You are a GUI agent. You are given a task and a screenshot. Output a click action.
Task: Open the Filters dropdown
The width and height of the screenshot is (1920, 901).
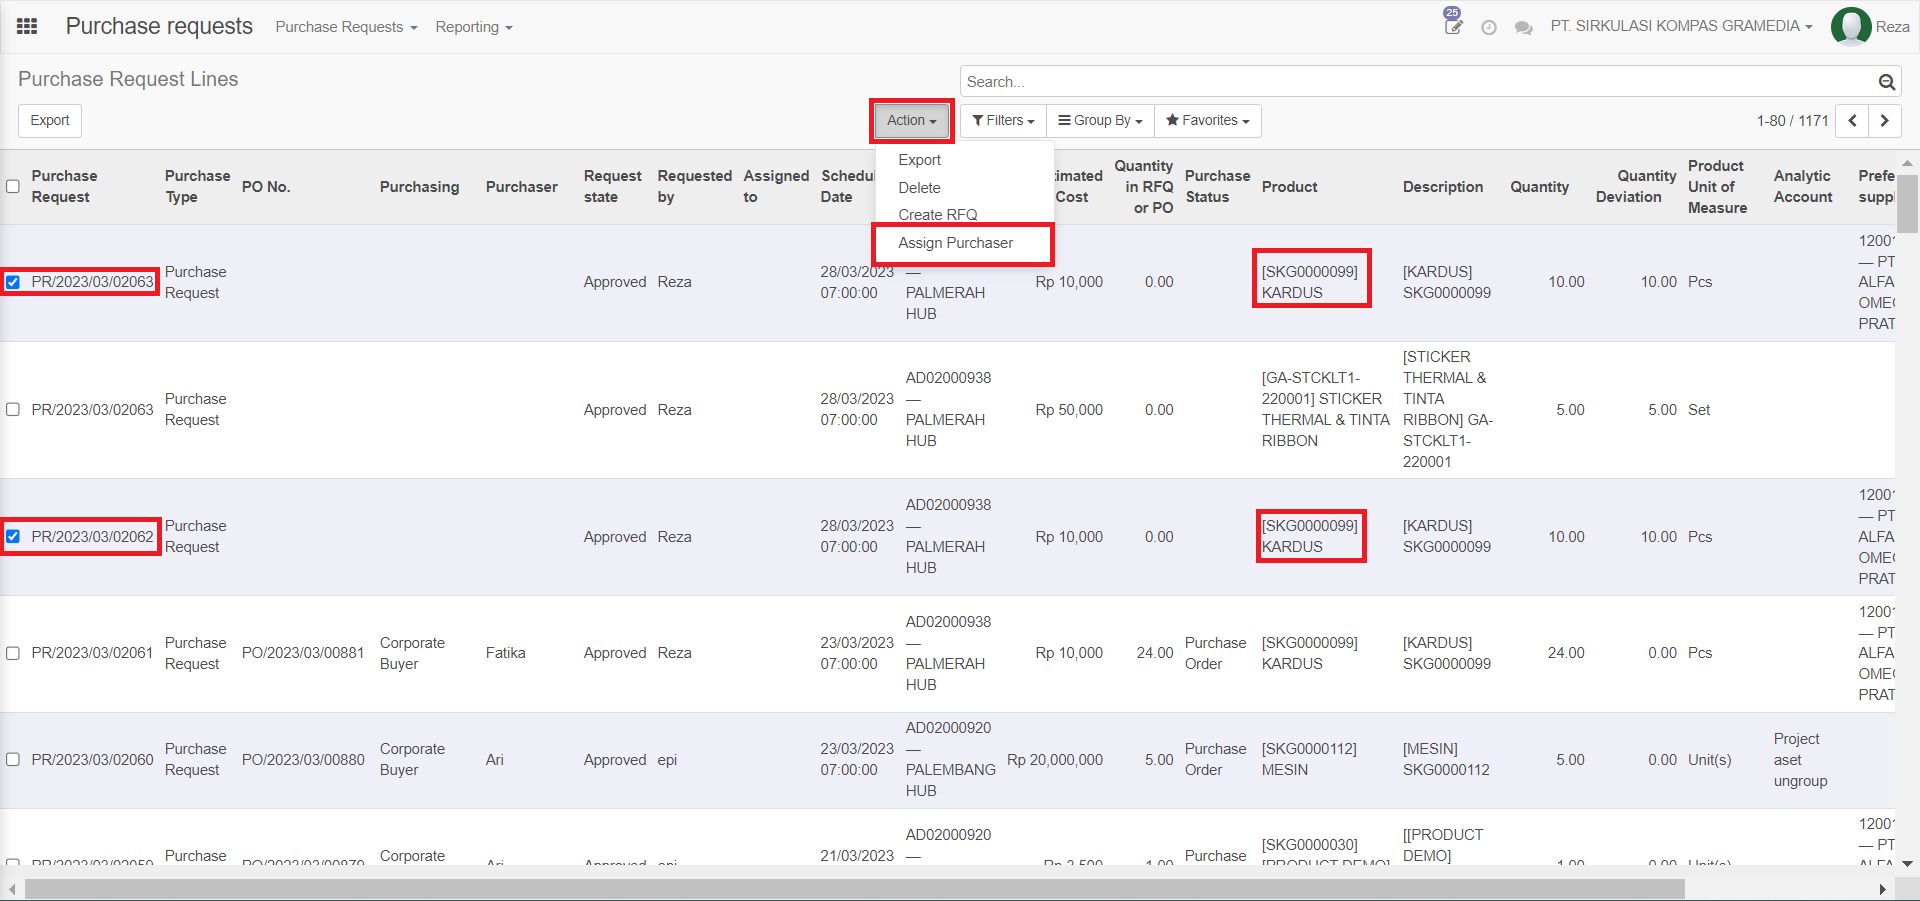(x=1003, y=121)
